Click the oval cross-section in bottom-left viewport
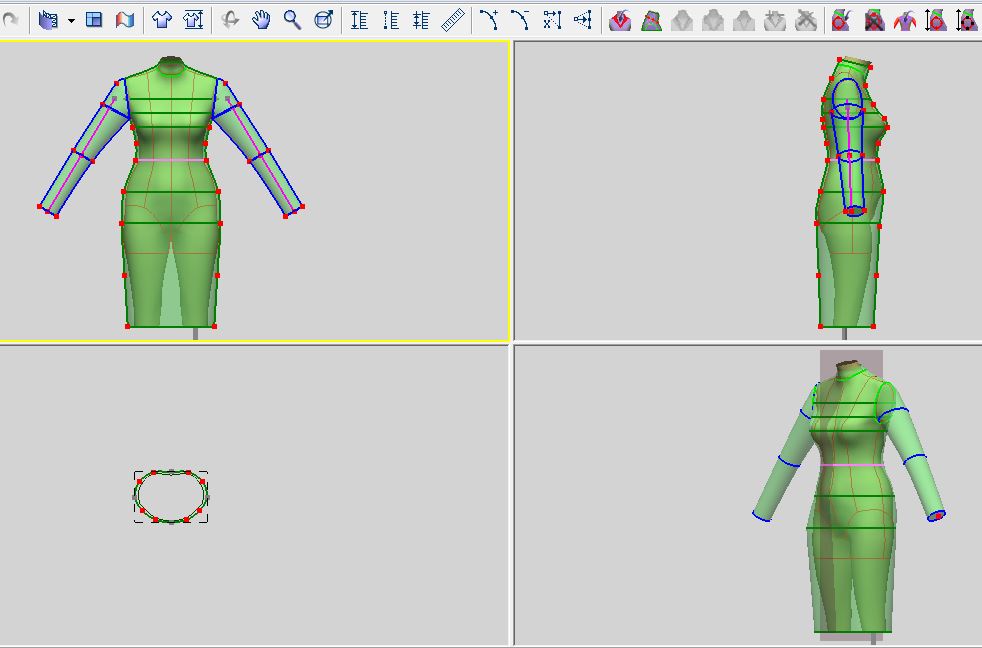This screenshot has height=648, width=982. [x=171, y=496]
